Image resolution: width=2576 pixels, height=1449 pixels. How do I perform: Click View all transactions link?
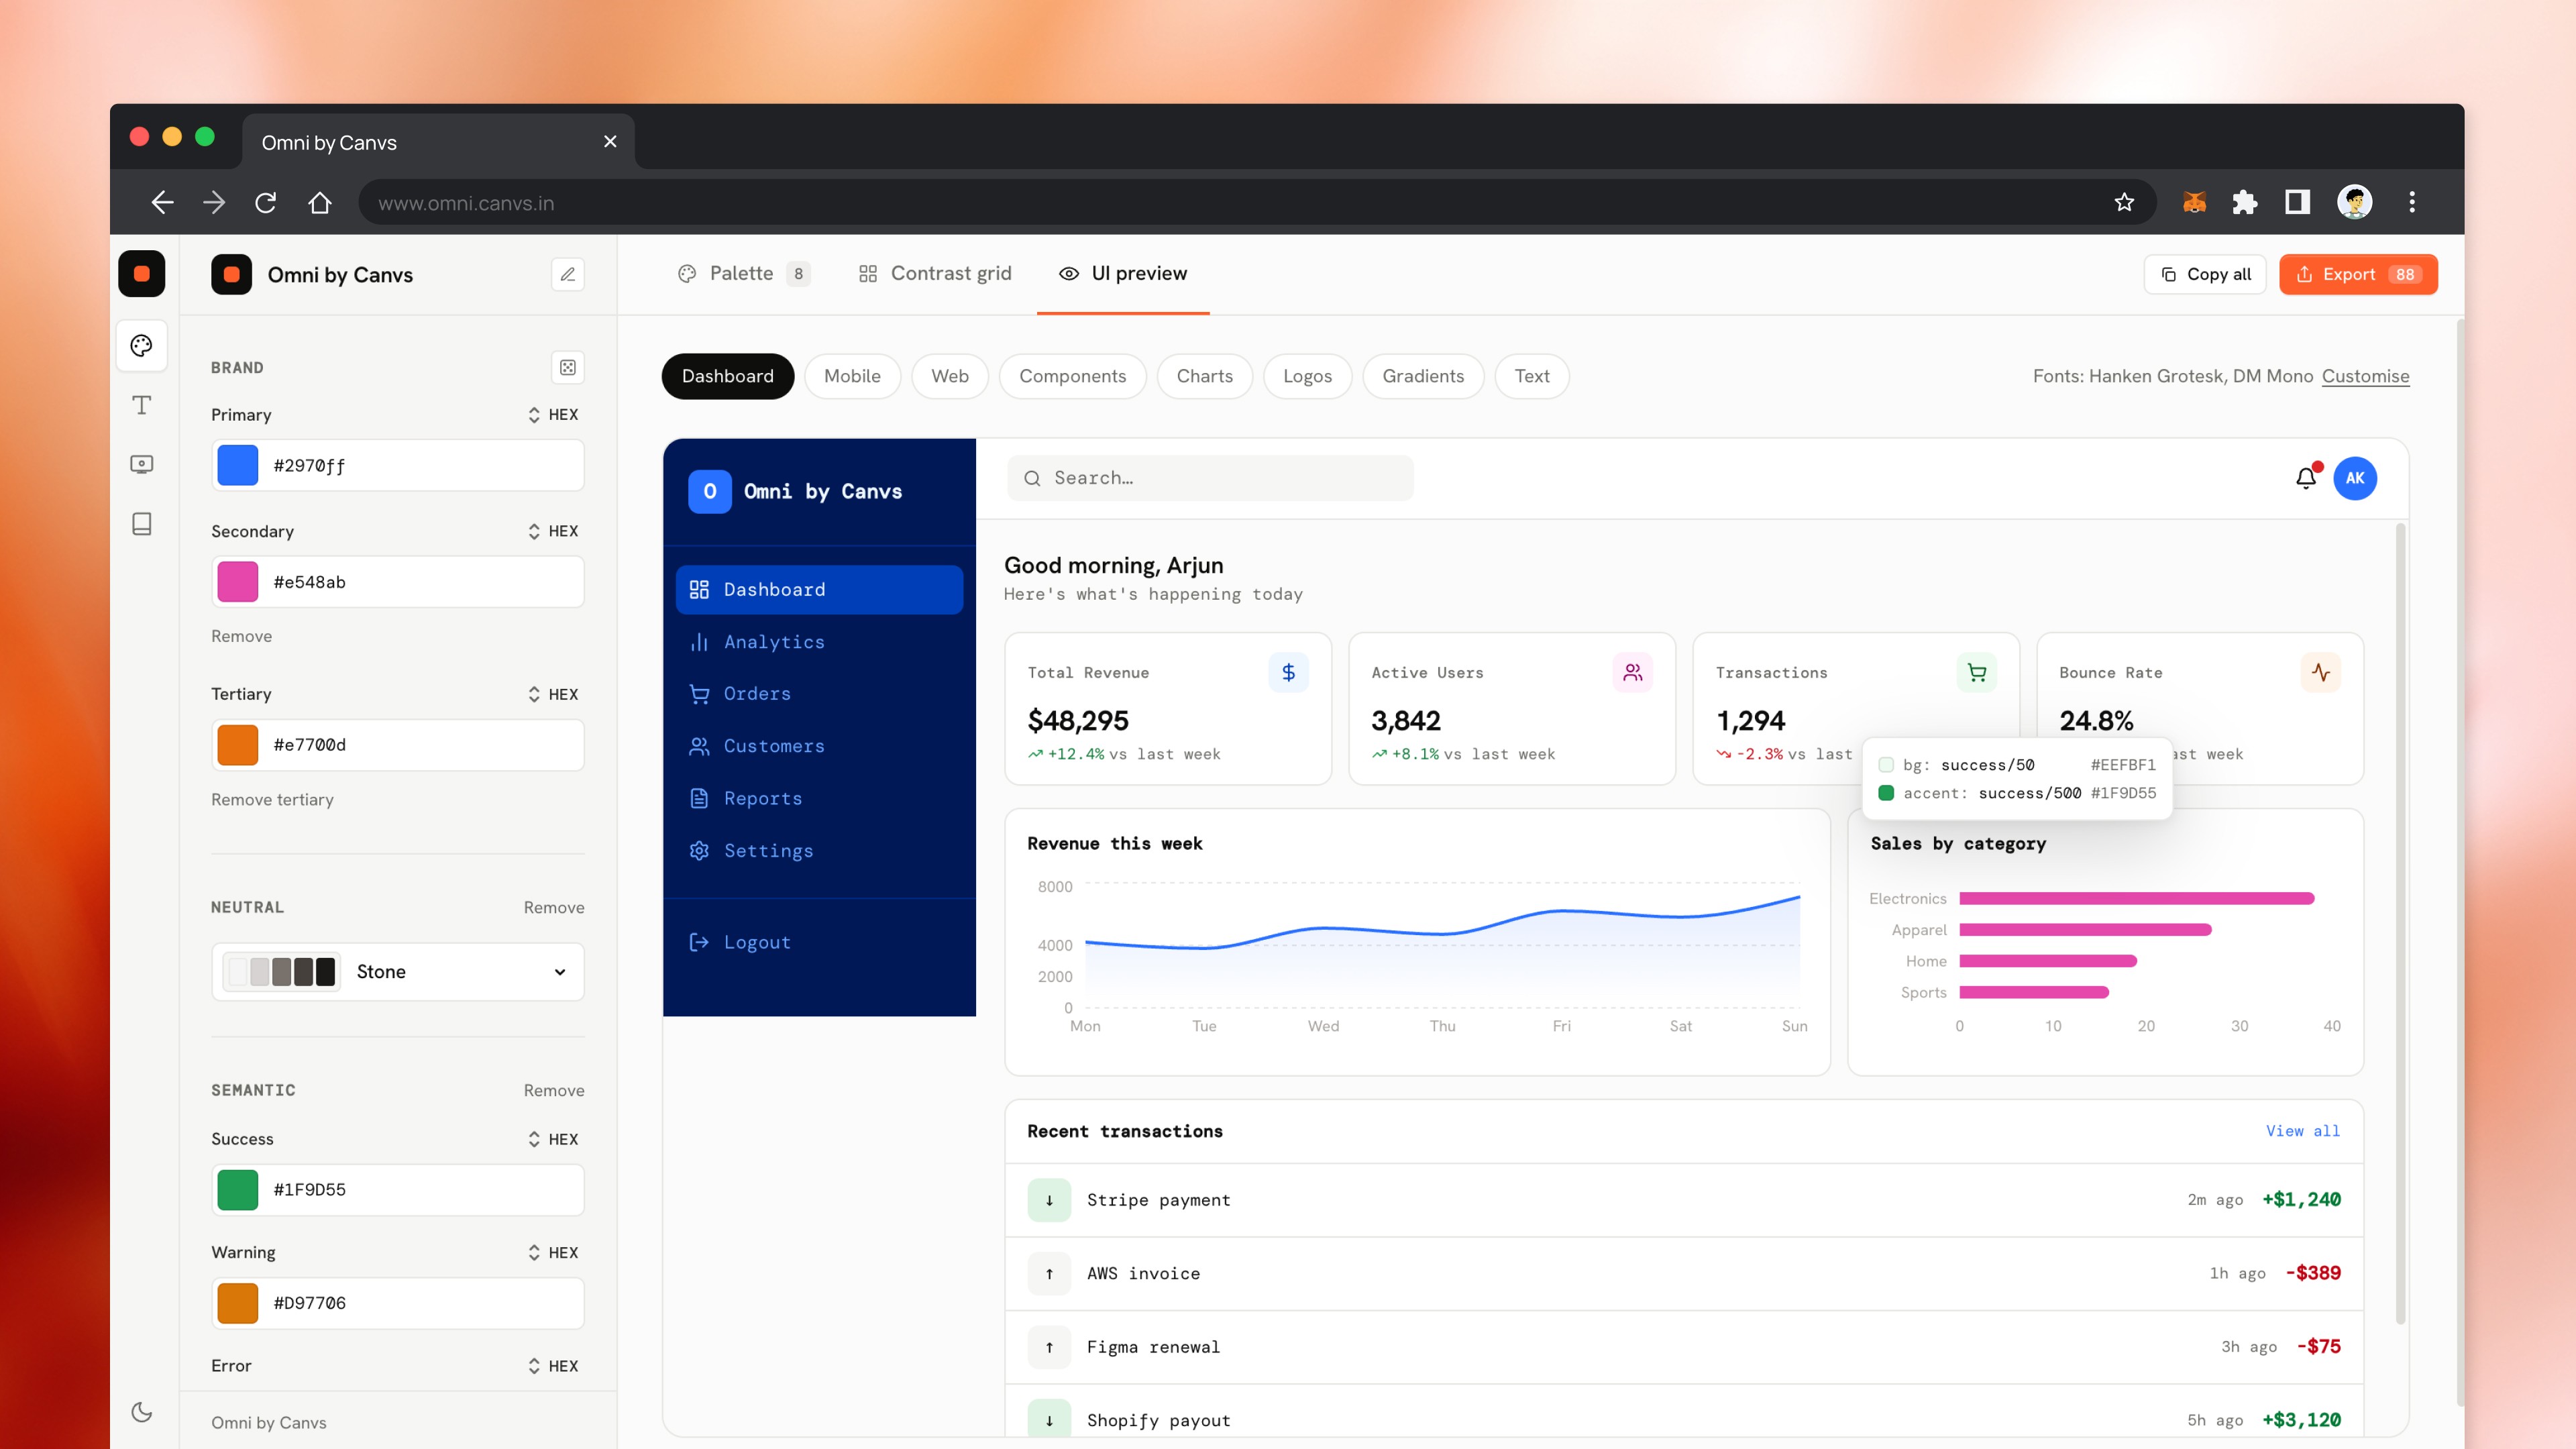2302,1131
